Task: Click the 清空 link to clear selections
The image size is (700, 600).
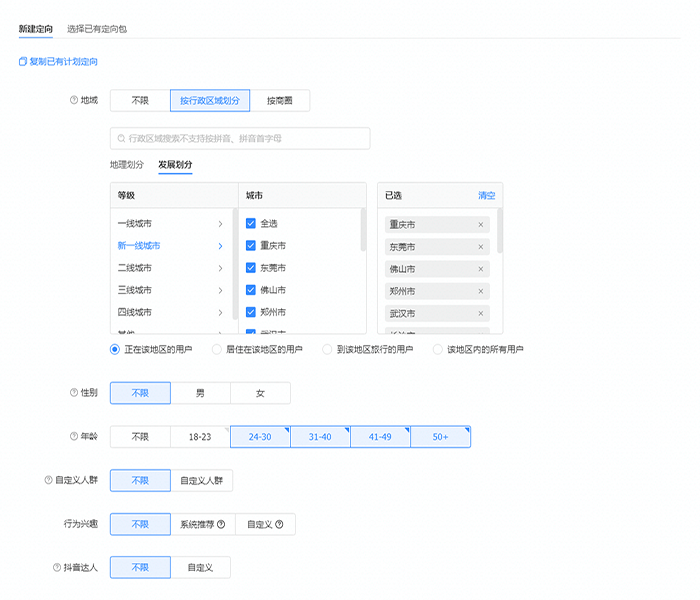Action: (486, 196)
